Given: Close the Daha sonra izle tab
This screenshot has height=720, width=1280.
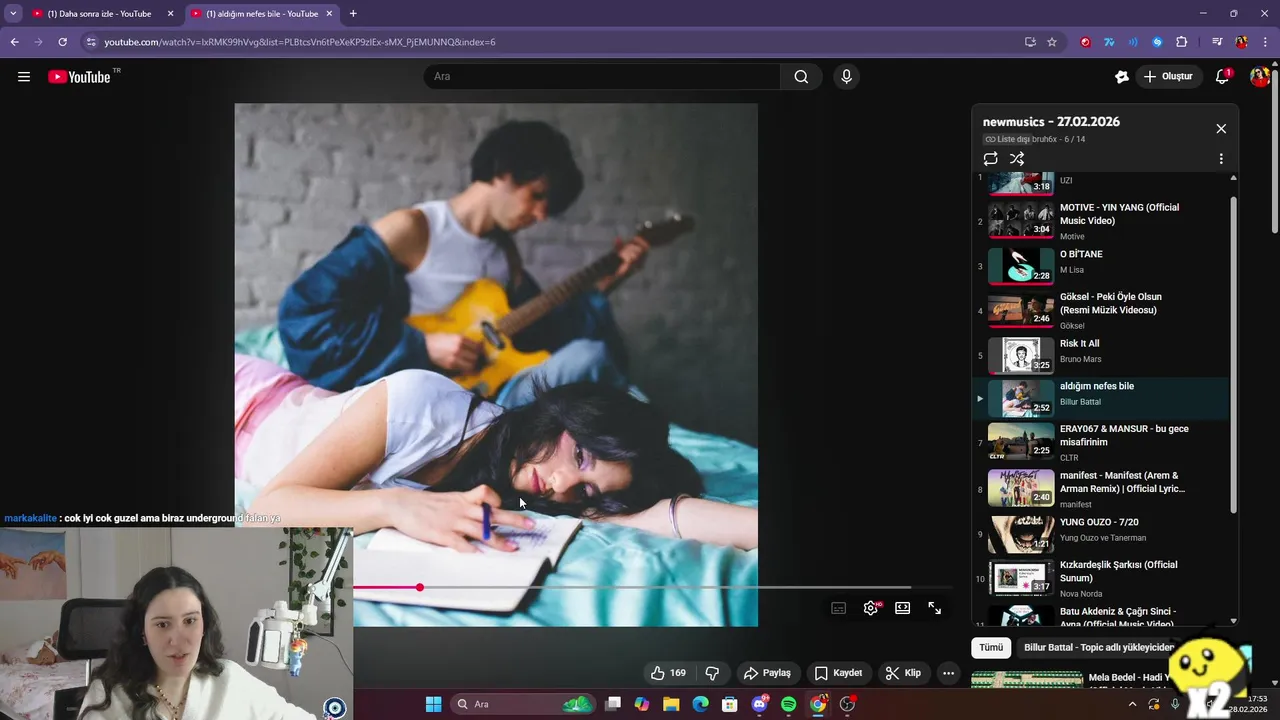Looking at the screenshot, I should [170, 14].
